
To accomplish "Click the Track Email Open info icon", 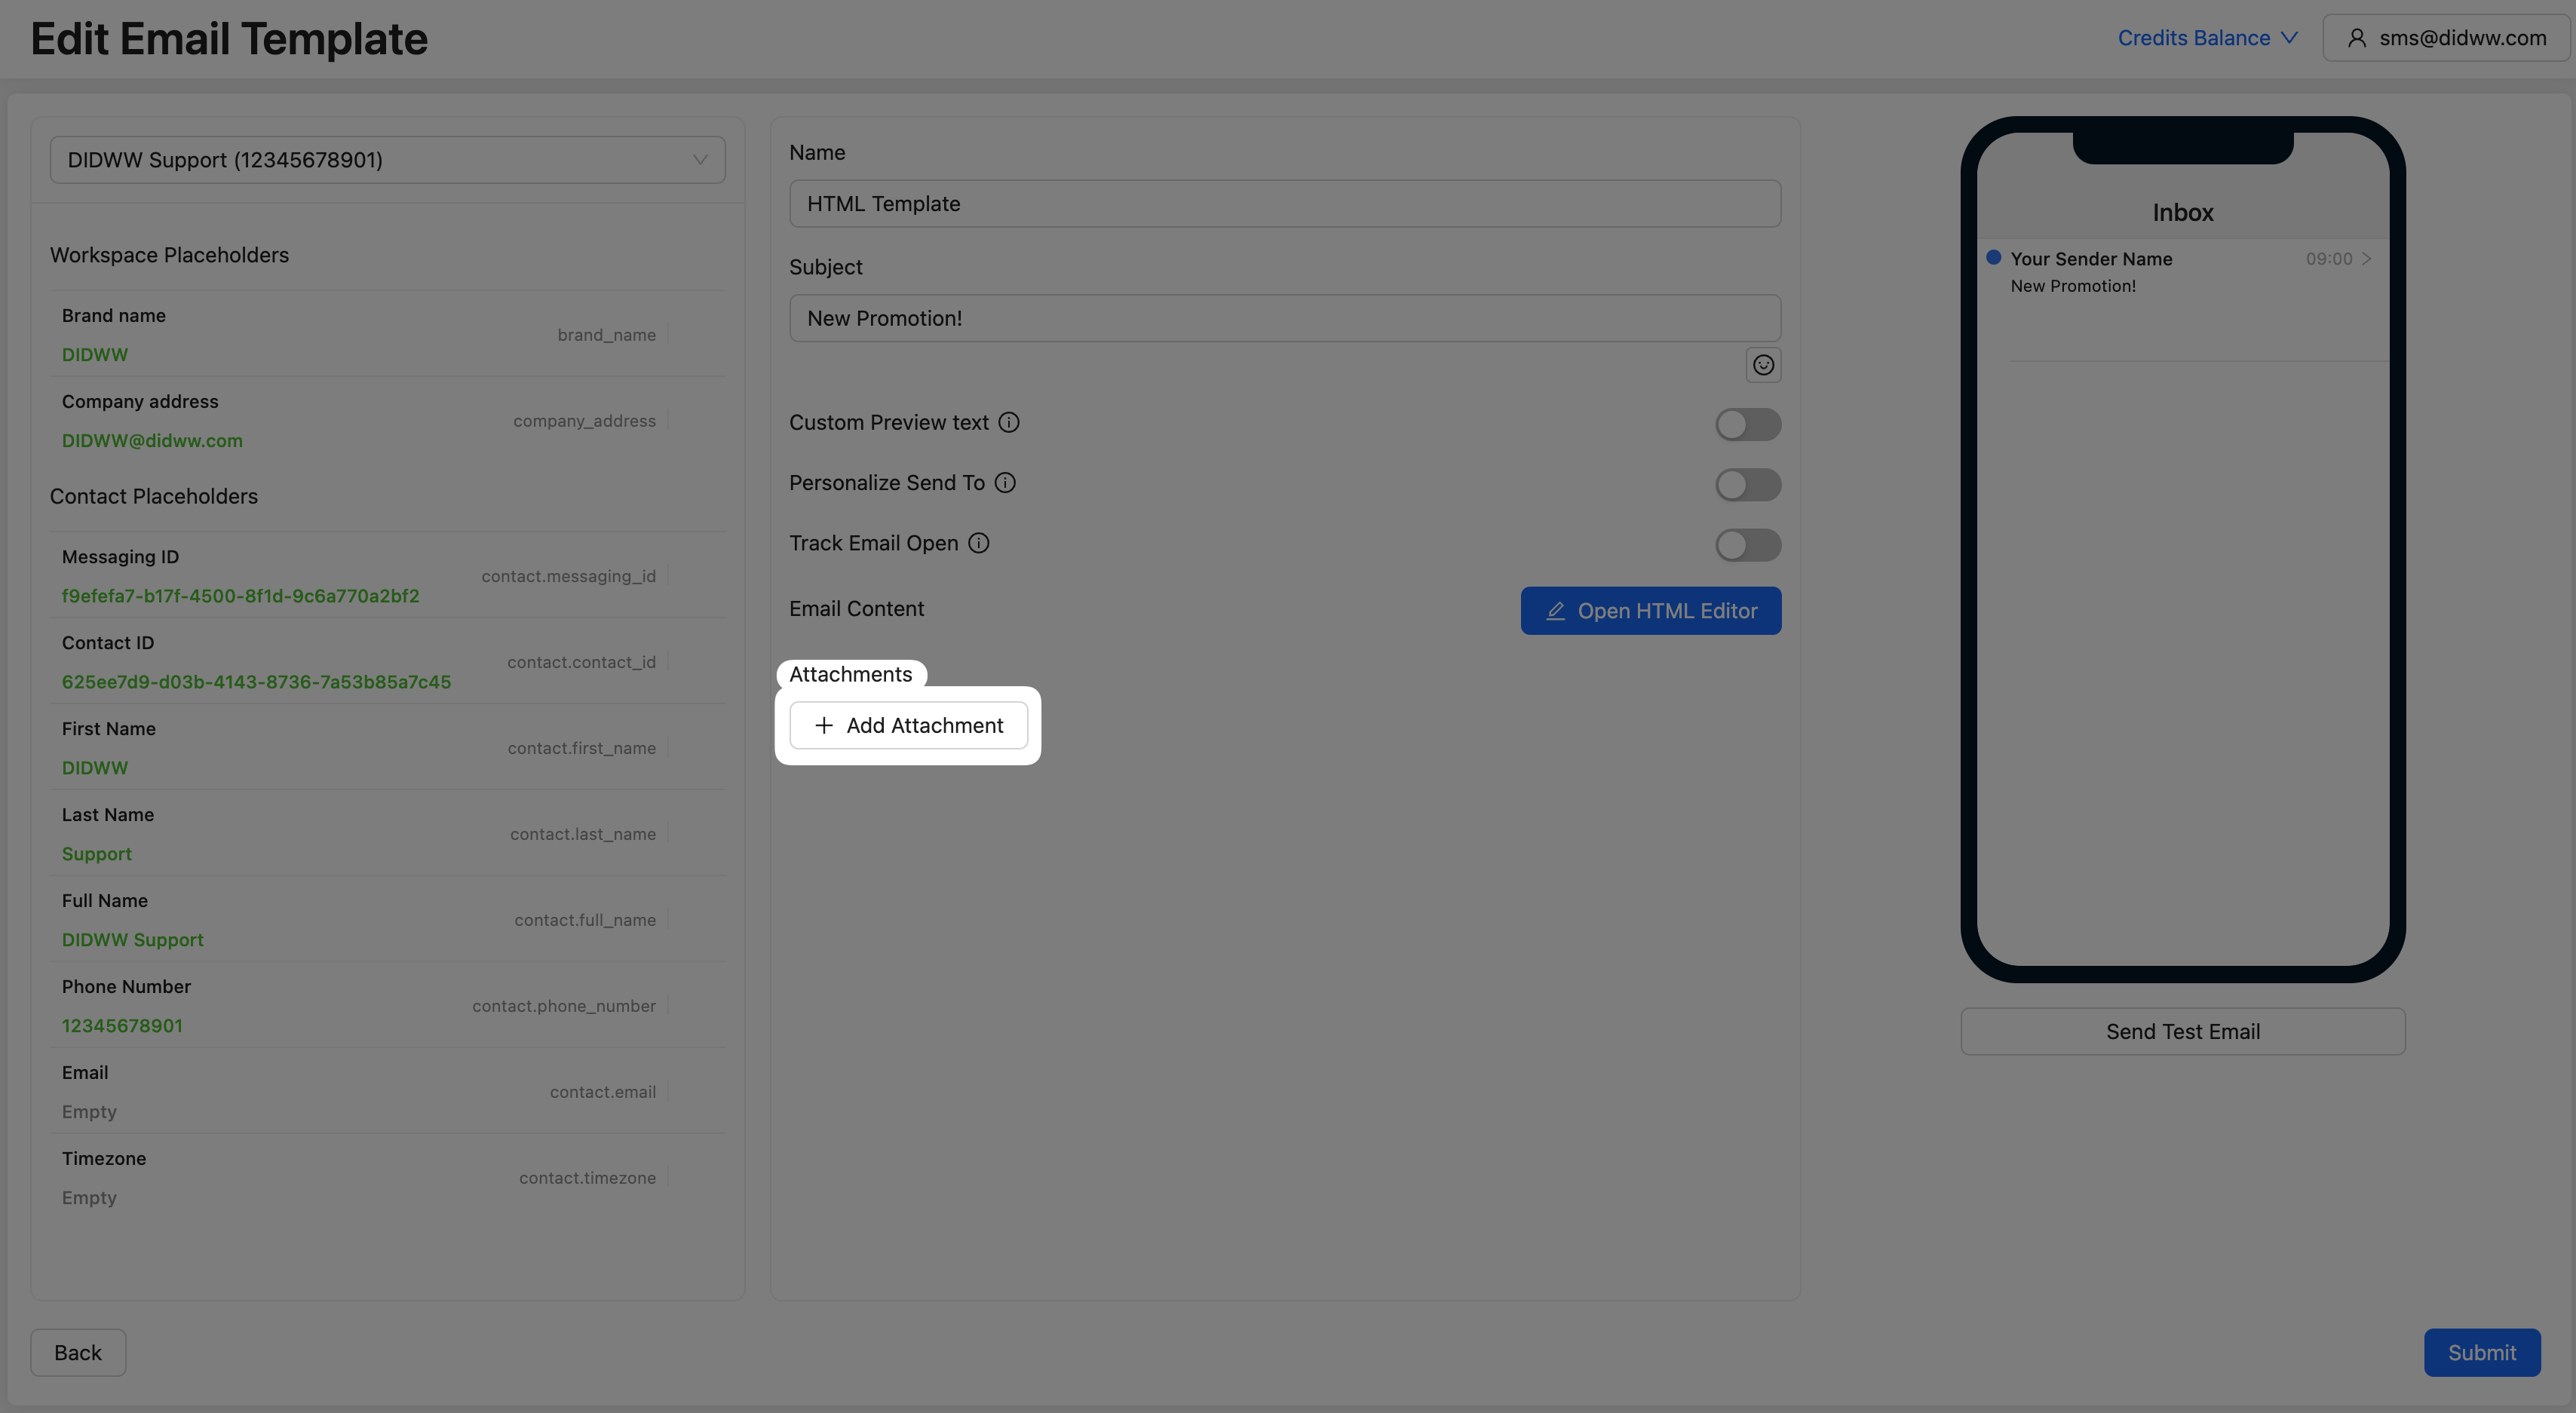I will click(x=979, y=543).
